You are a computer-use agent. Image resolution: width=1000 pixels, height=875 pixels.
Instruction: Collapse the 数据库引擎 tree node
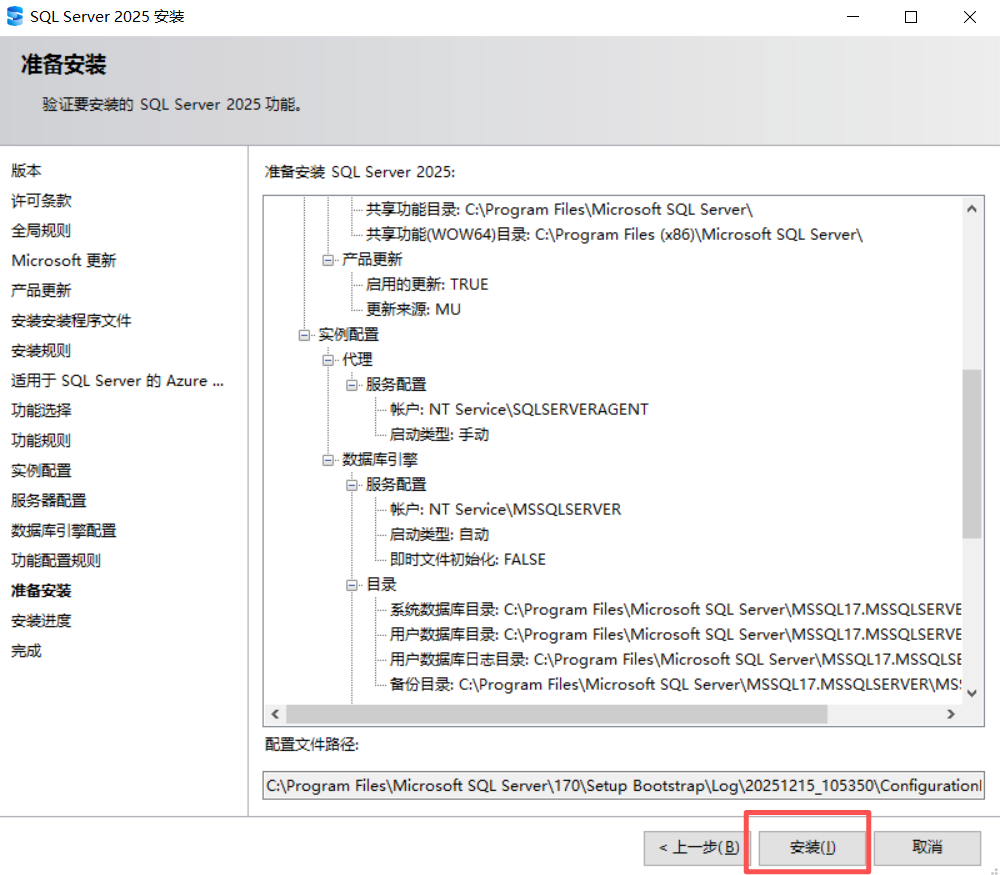328,460
